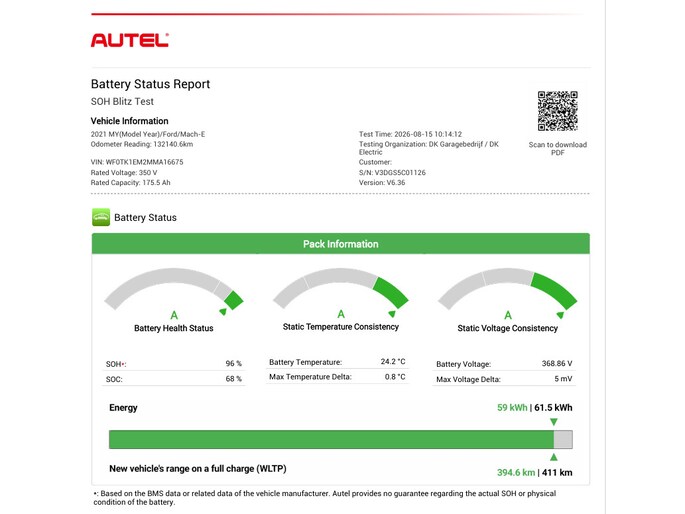Screen dimensions: 685x514
Task: Click the QR code to download PDF
Action: click(557, 111)
